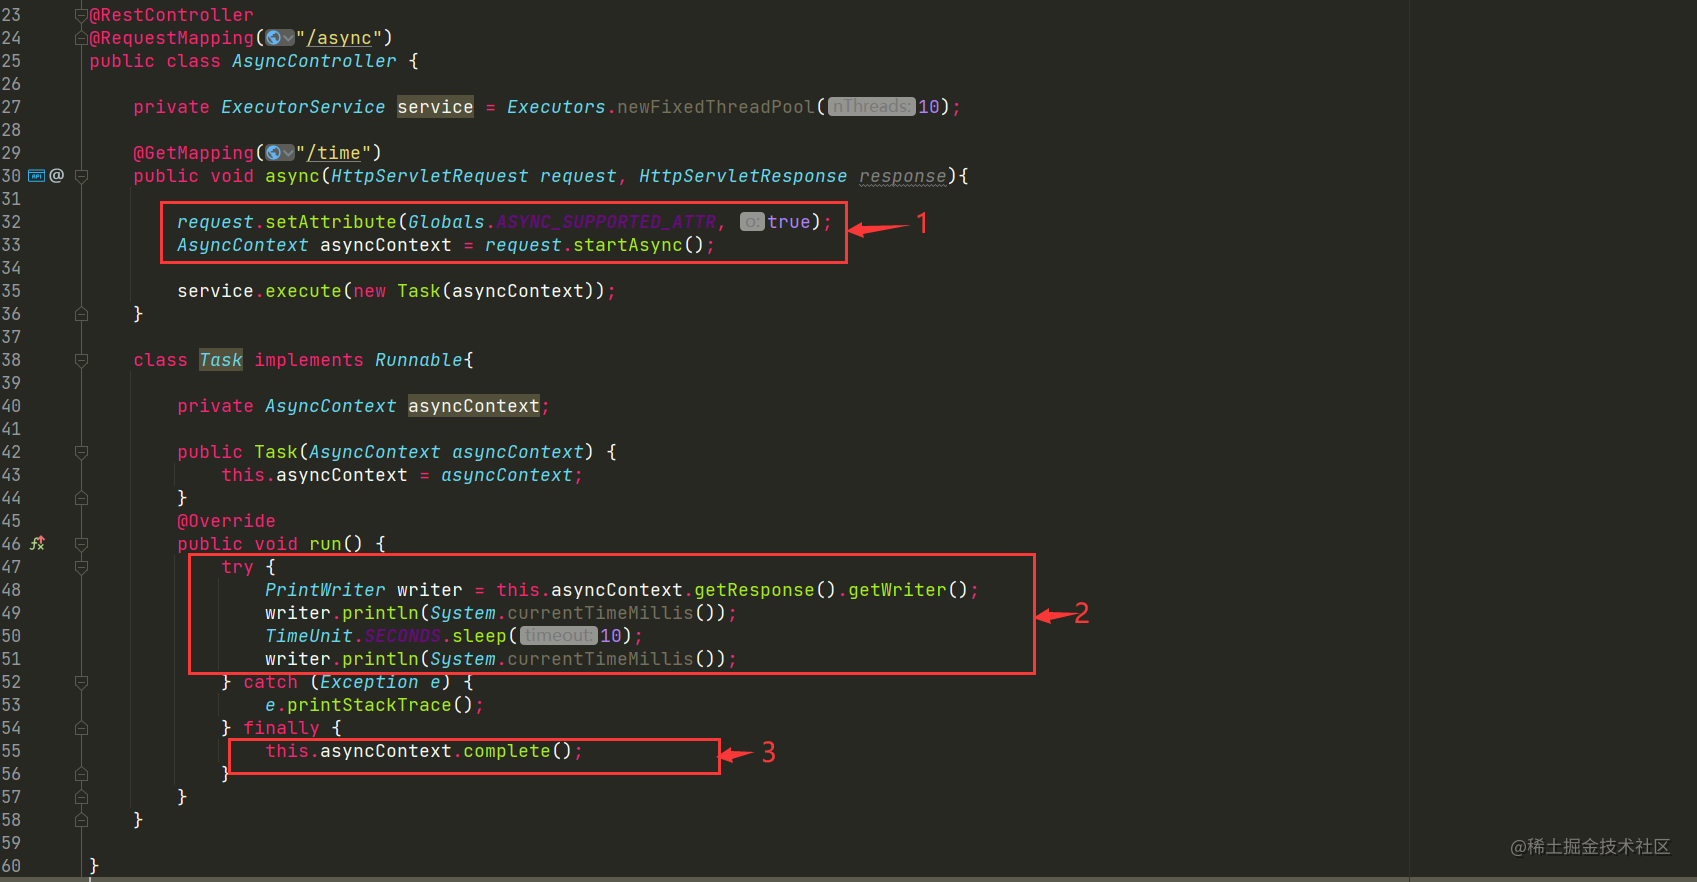Click the "o:" parameter hint before true
Image resolution: width=1697 pixels, height=882 pixels.
(752, 222)
